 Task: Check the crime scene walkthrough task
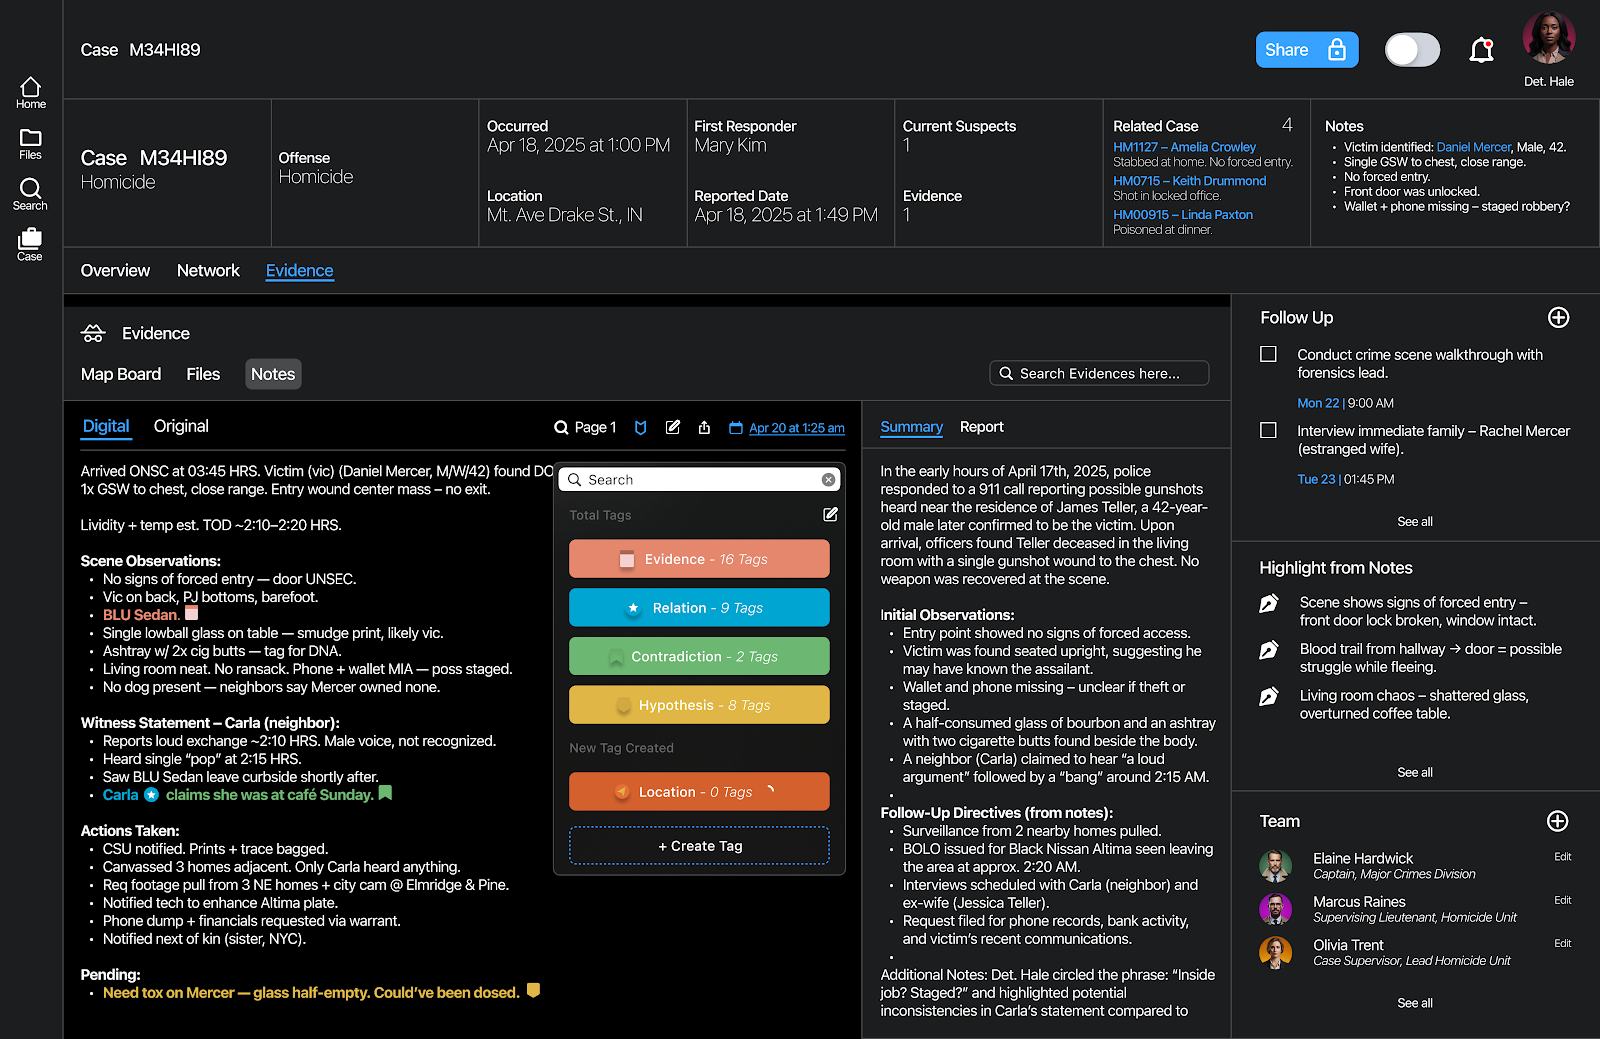tap(1268, 355)
